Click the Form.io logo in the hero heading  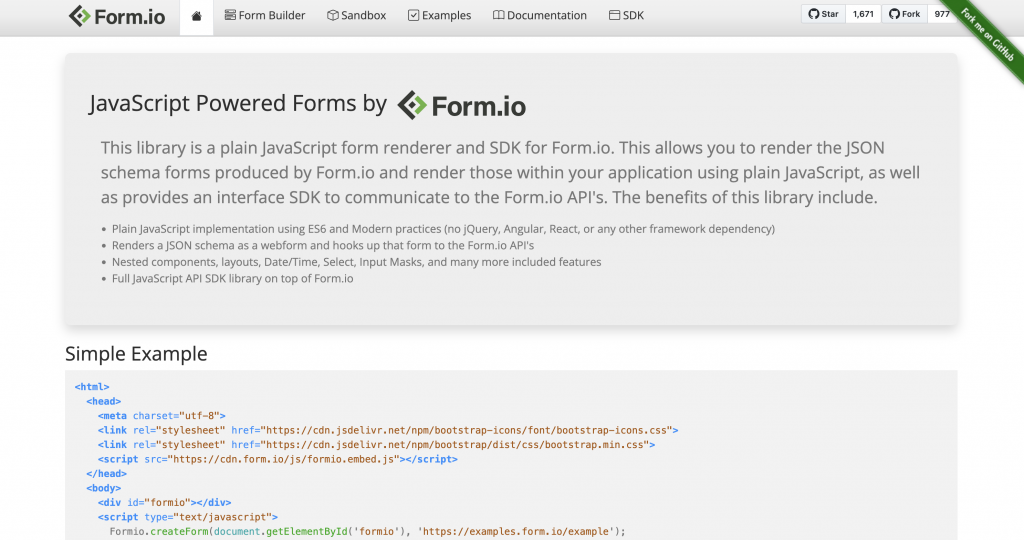(461, 105)
